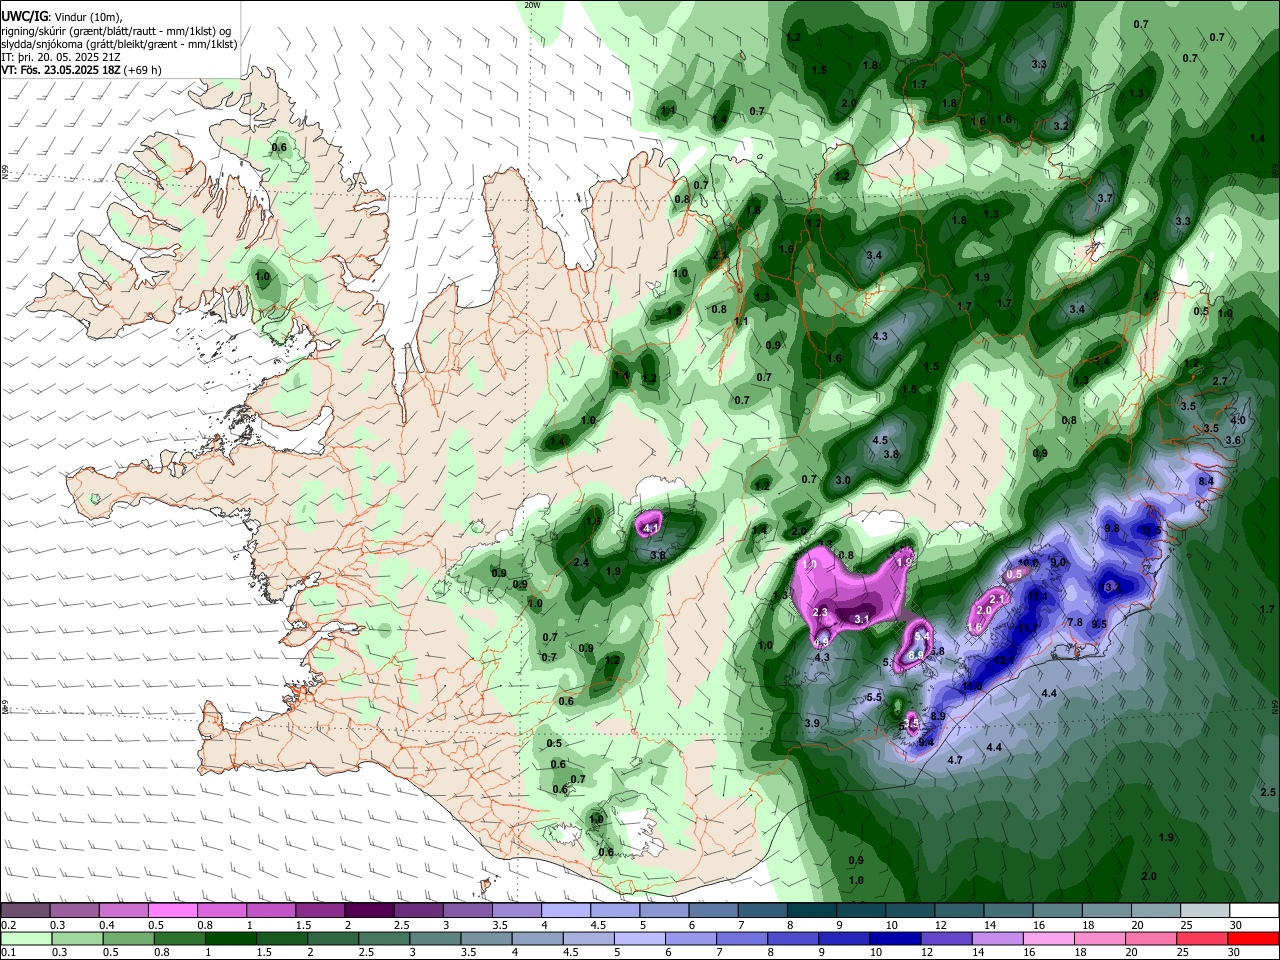This screenshot has height=960, width=1280.
Task: Click the 3.7 value in the northeast
Action: [1105, 198]
